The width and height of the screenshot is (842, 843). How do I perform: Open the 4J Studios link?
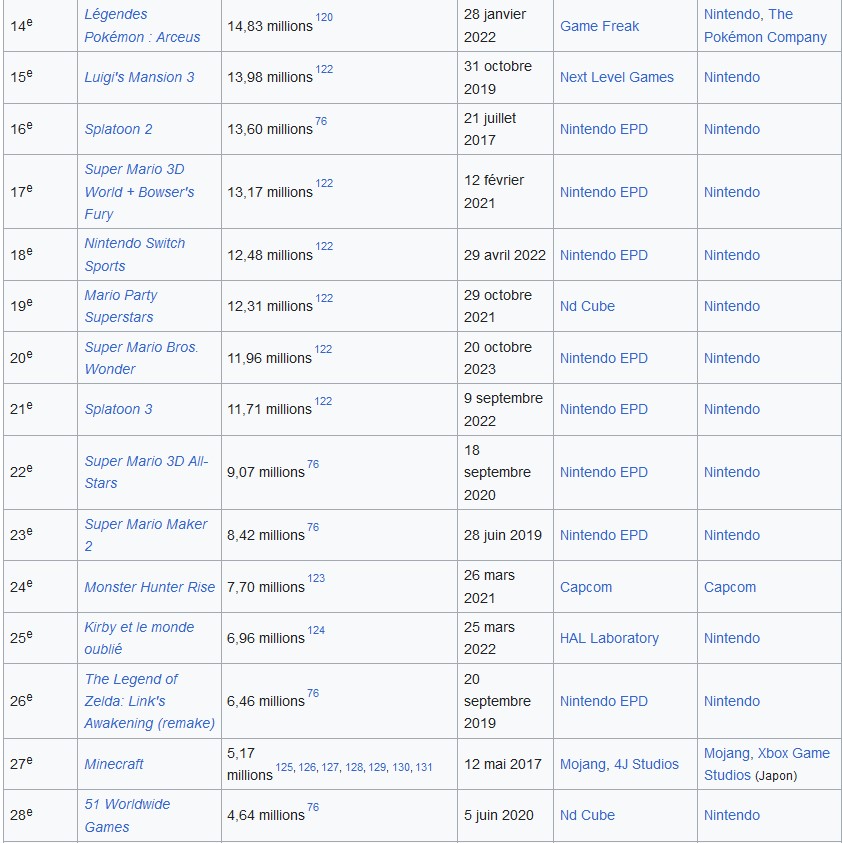[646, 764]
